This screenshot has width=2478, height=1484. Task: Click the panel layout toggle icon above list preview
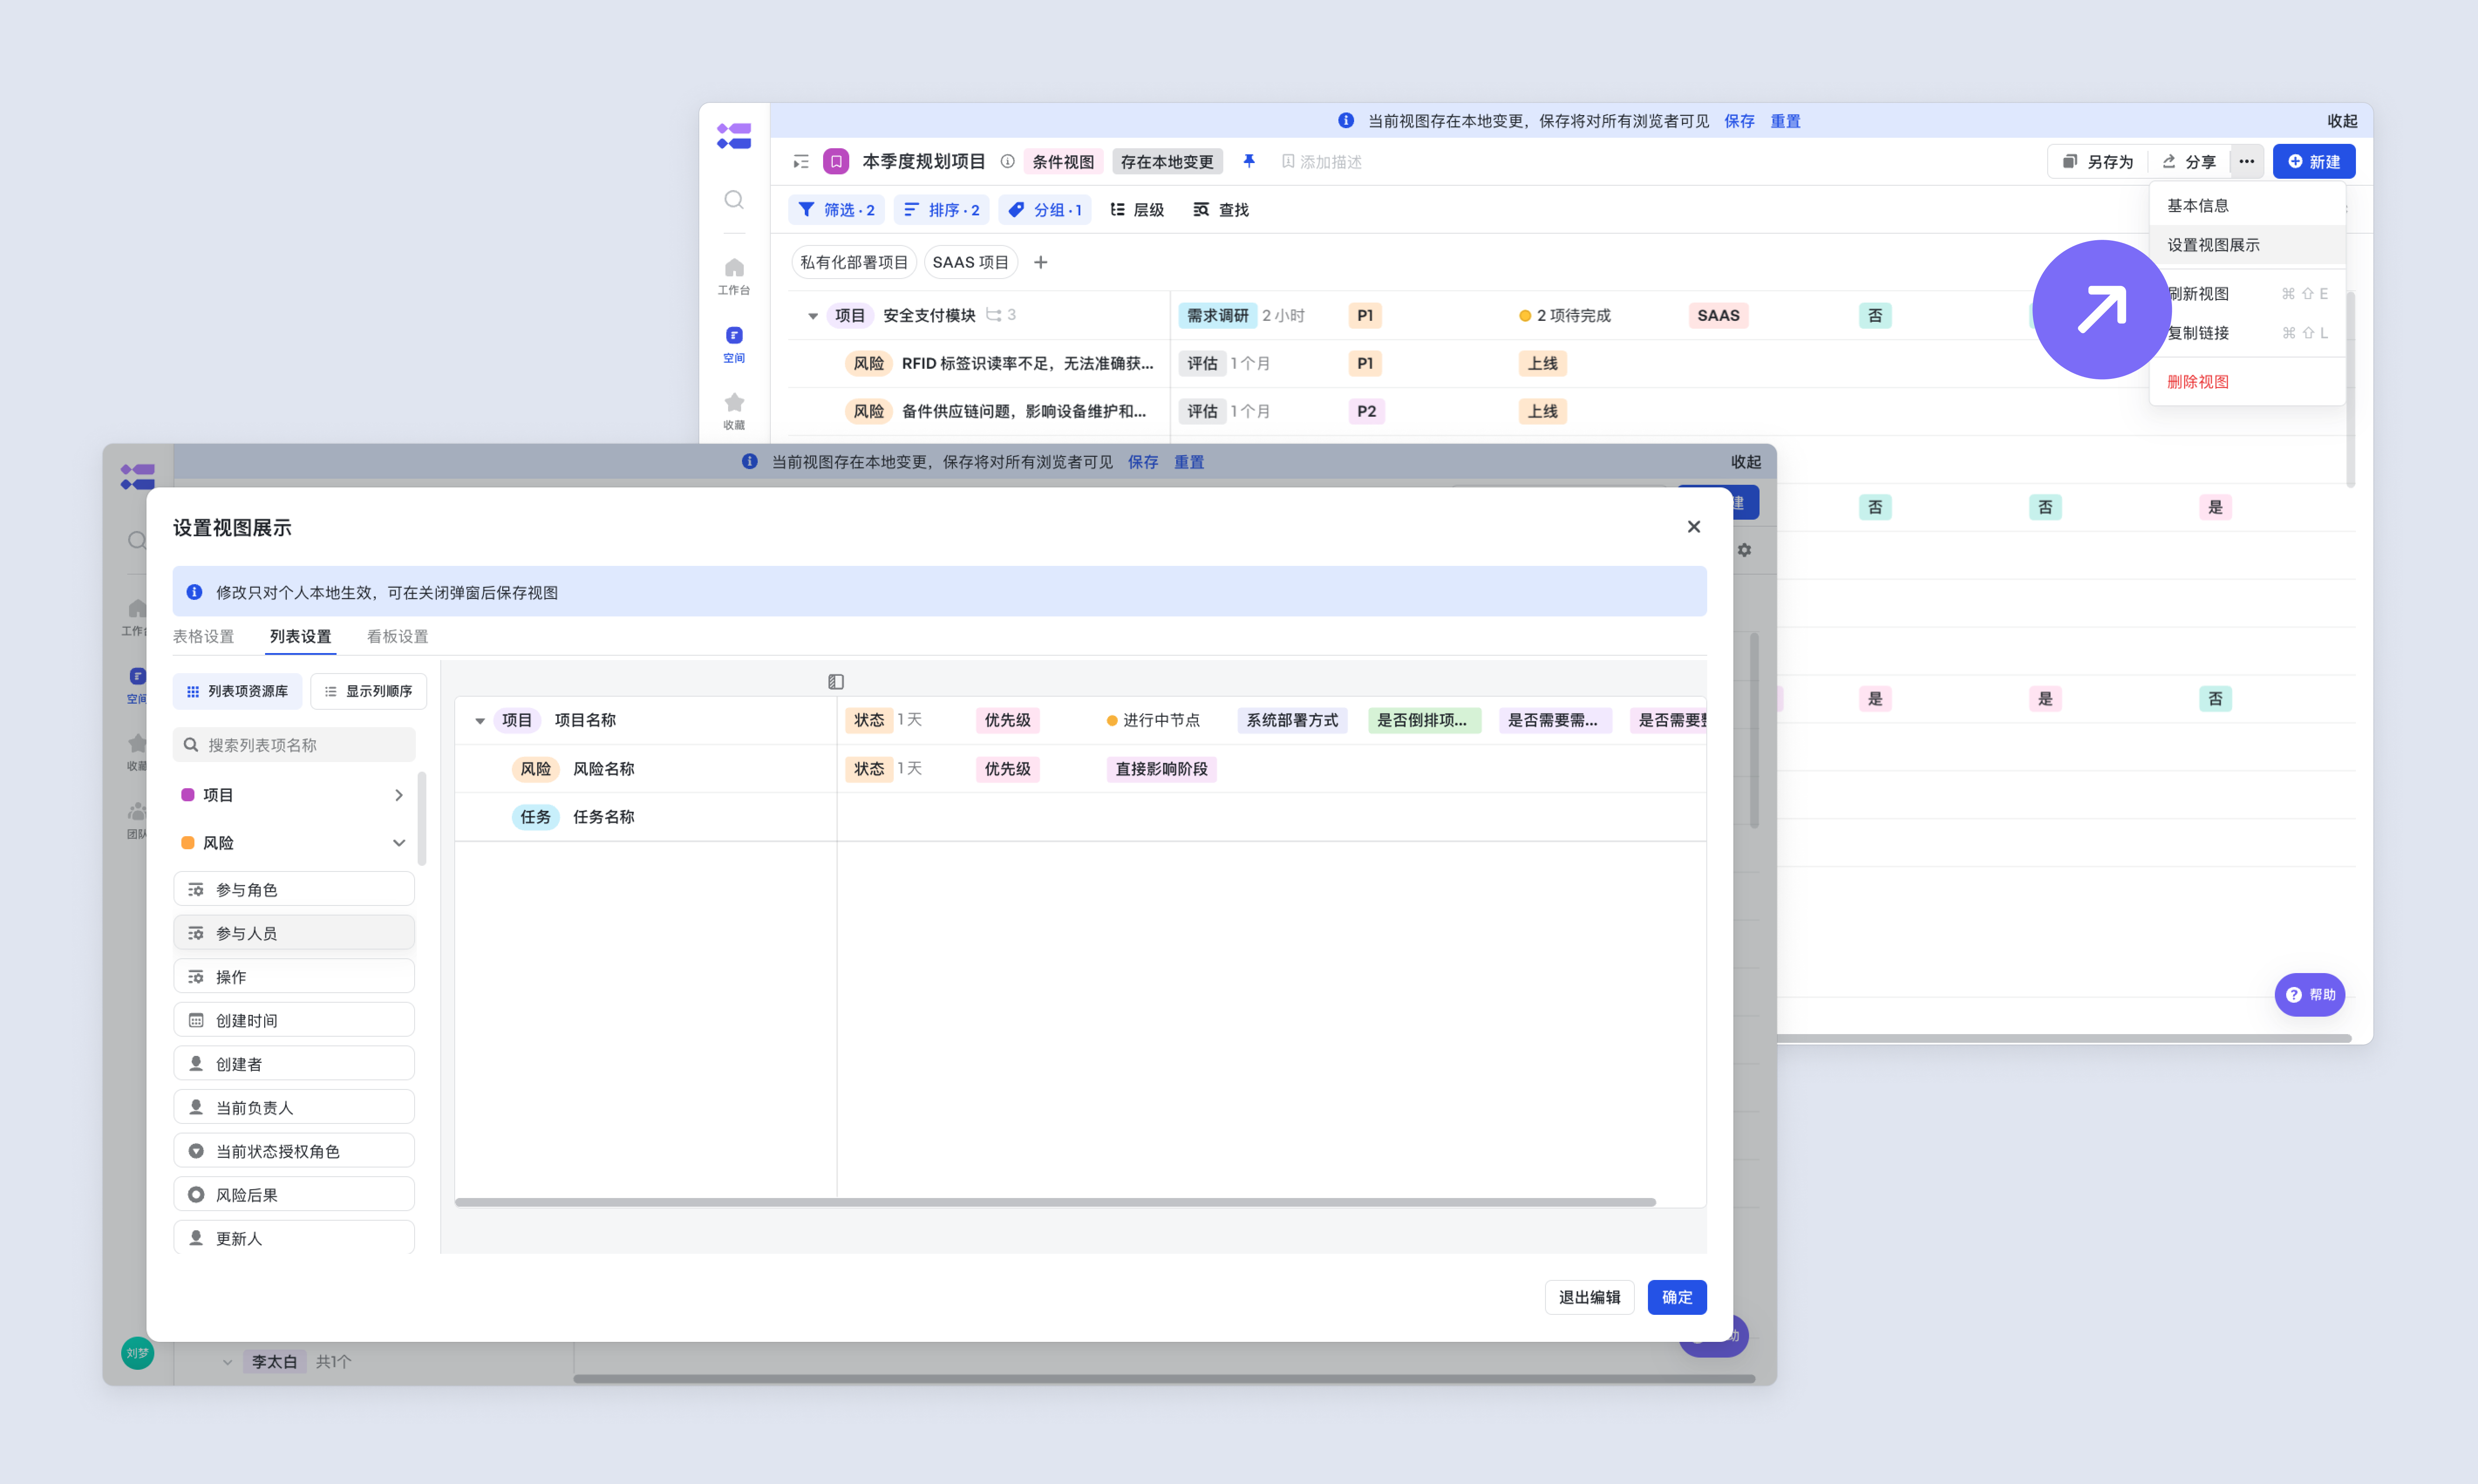[x=836, y=682]
